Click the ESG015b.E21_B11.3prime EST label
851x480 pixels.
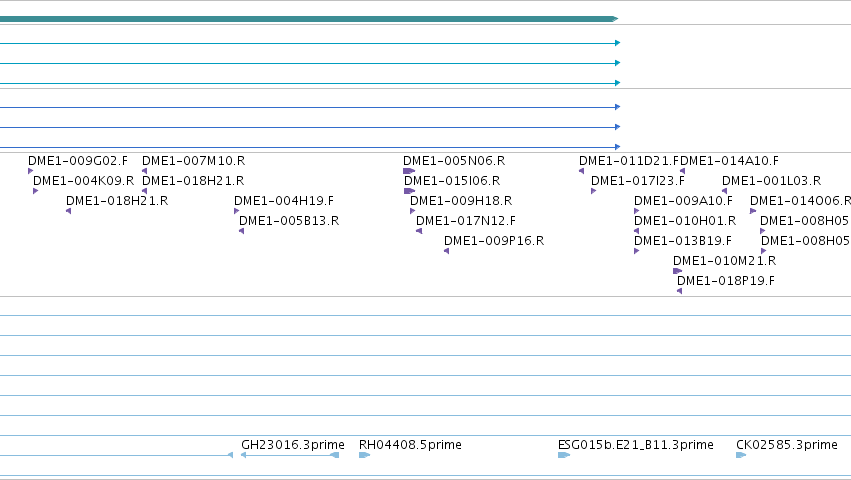point(636,445)
